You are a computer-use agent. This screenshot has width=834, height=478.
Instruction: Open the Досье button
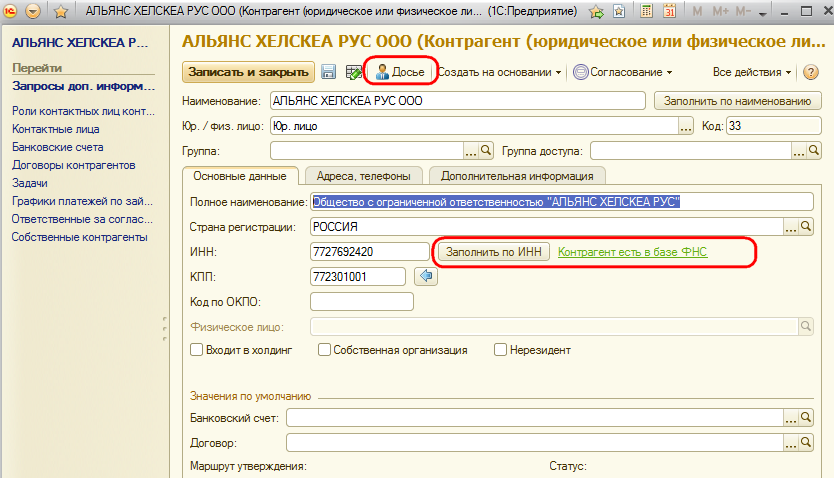(x=400, y=72)
